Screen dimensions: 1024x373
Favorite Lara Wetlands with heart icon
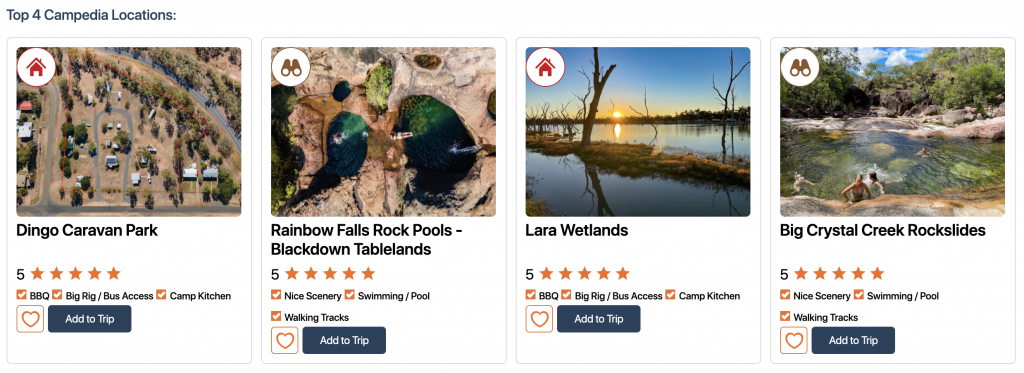(x=539, y=319)
